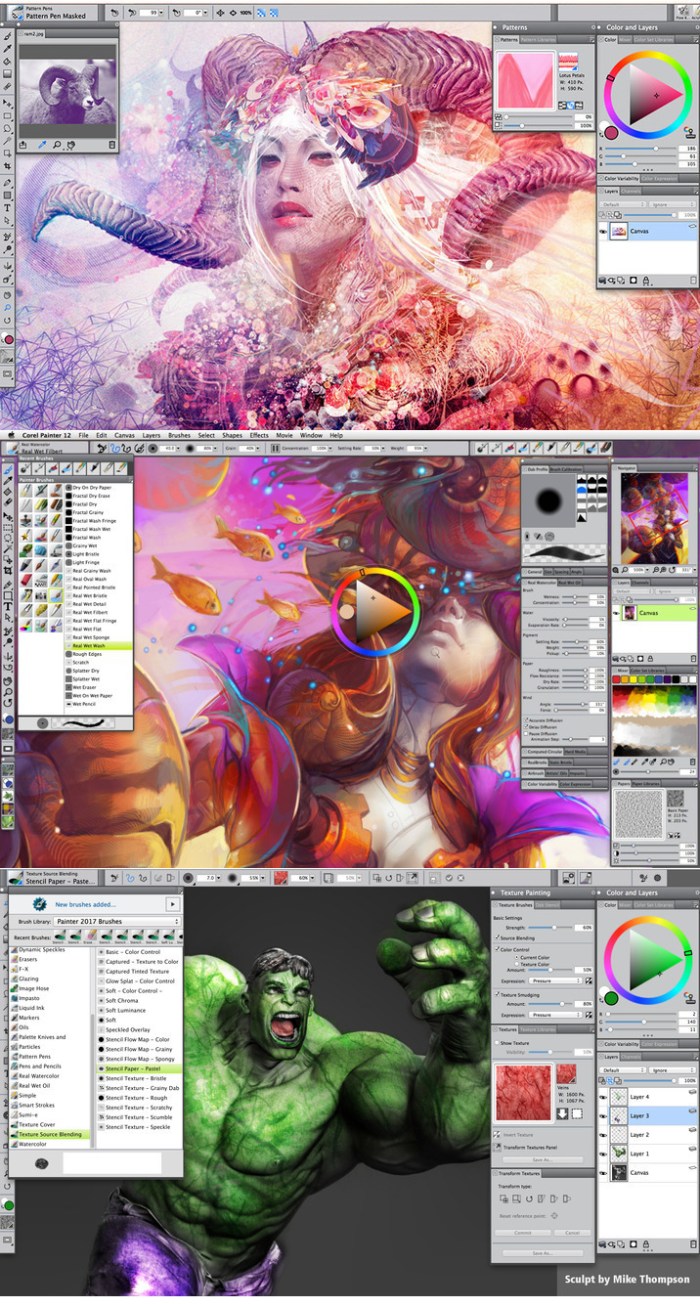
Task: Select Layer 1 in the Layers panel
Action: tap(639, 1153)
